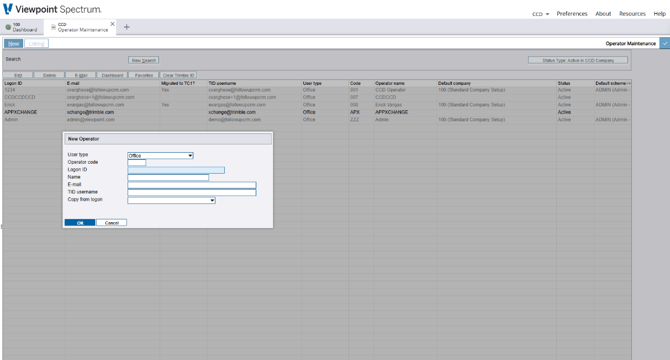Open the CCD company dropdown in header
The width and height of the screenshot is (670, 360).
541,14
